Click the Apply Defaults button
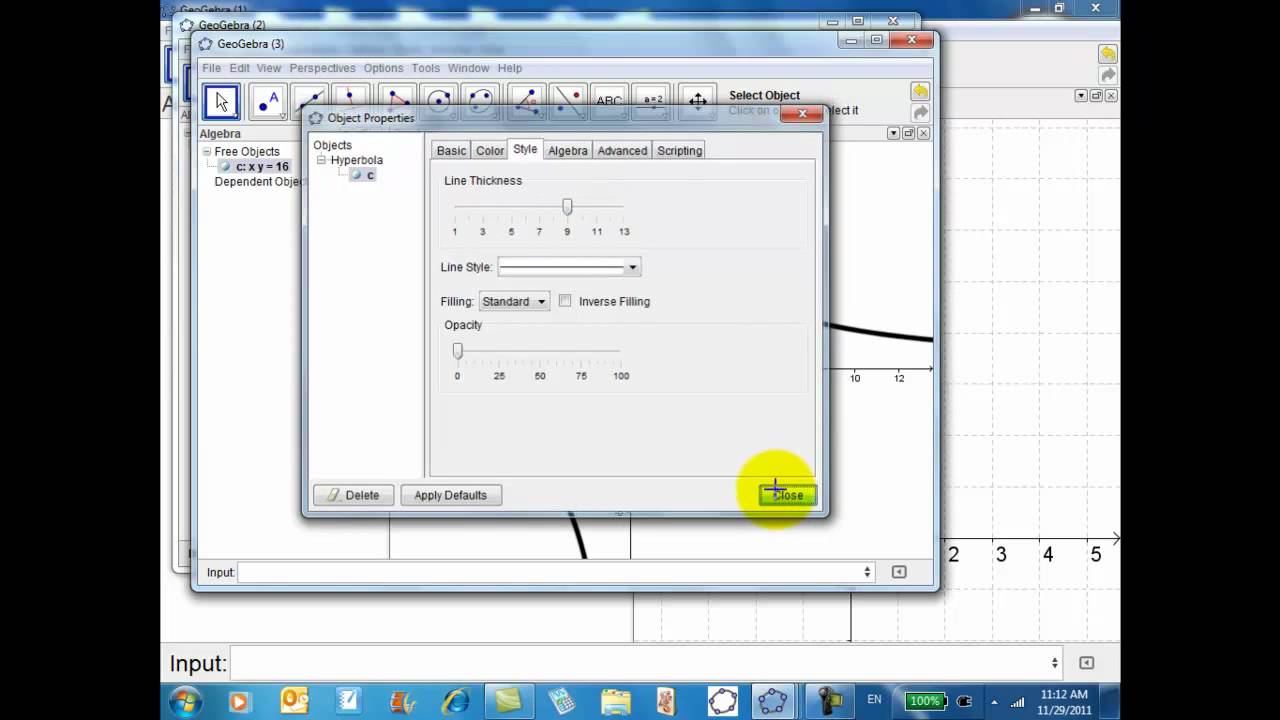Viewport: 1280px width, 720px height. (x=451, y=495)
